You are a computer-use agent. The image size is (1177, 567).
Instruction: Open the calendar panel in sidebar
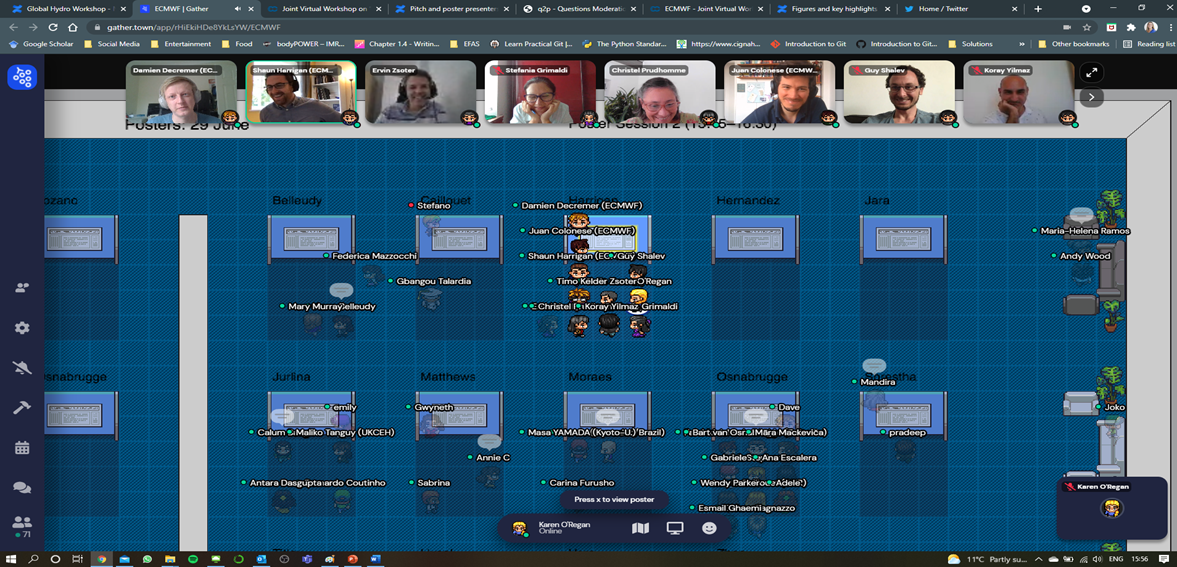pos(22,448)
